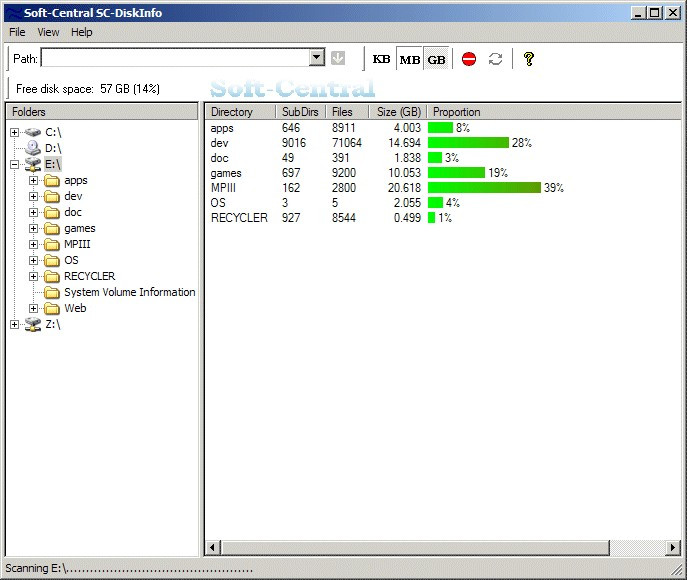The width and height of the screenshot is (687, 580).
Task: Click the System Volume Information folder icon
Action: click(x=52, y=292)
